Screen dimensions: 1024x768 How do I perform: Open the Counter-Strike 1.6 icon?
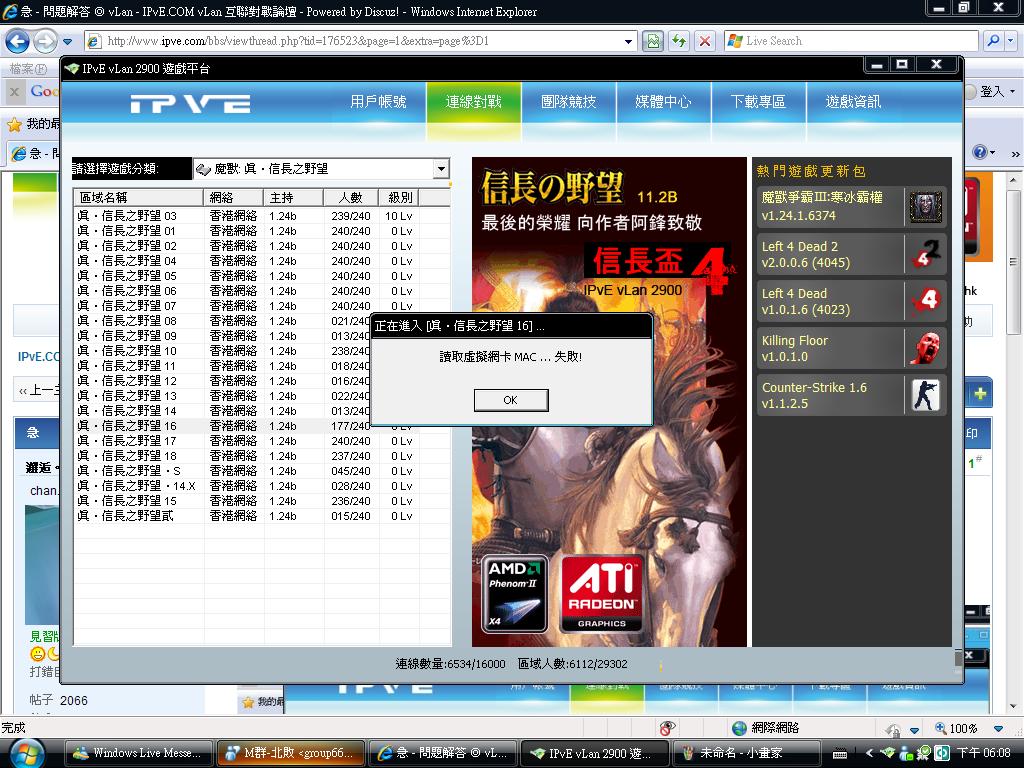tap(925, 395)
